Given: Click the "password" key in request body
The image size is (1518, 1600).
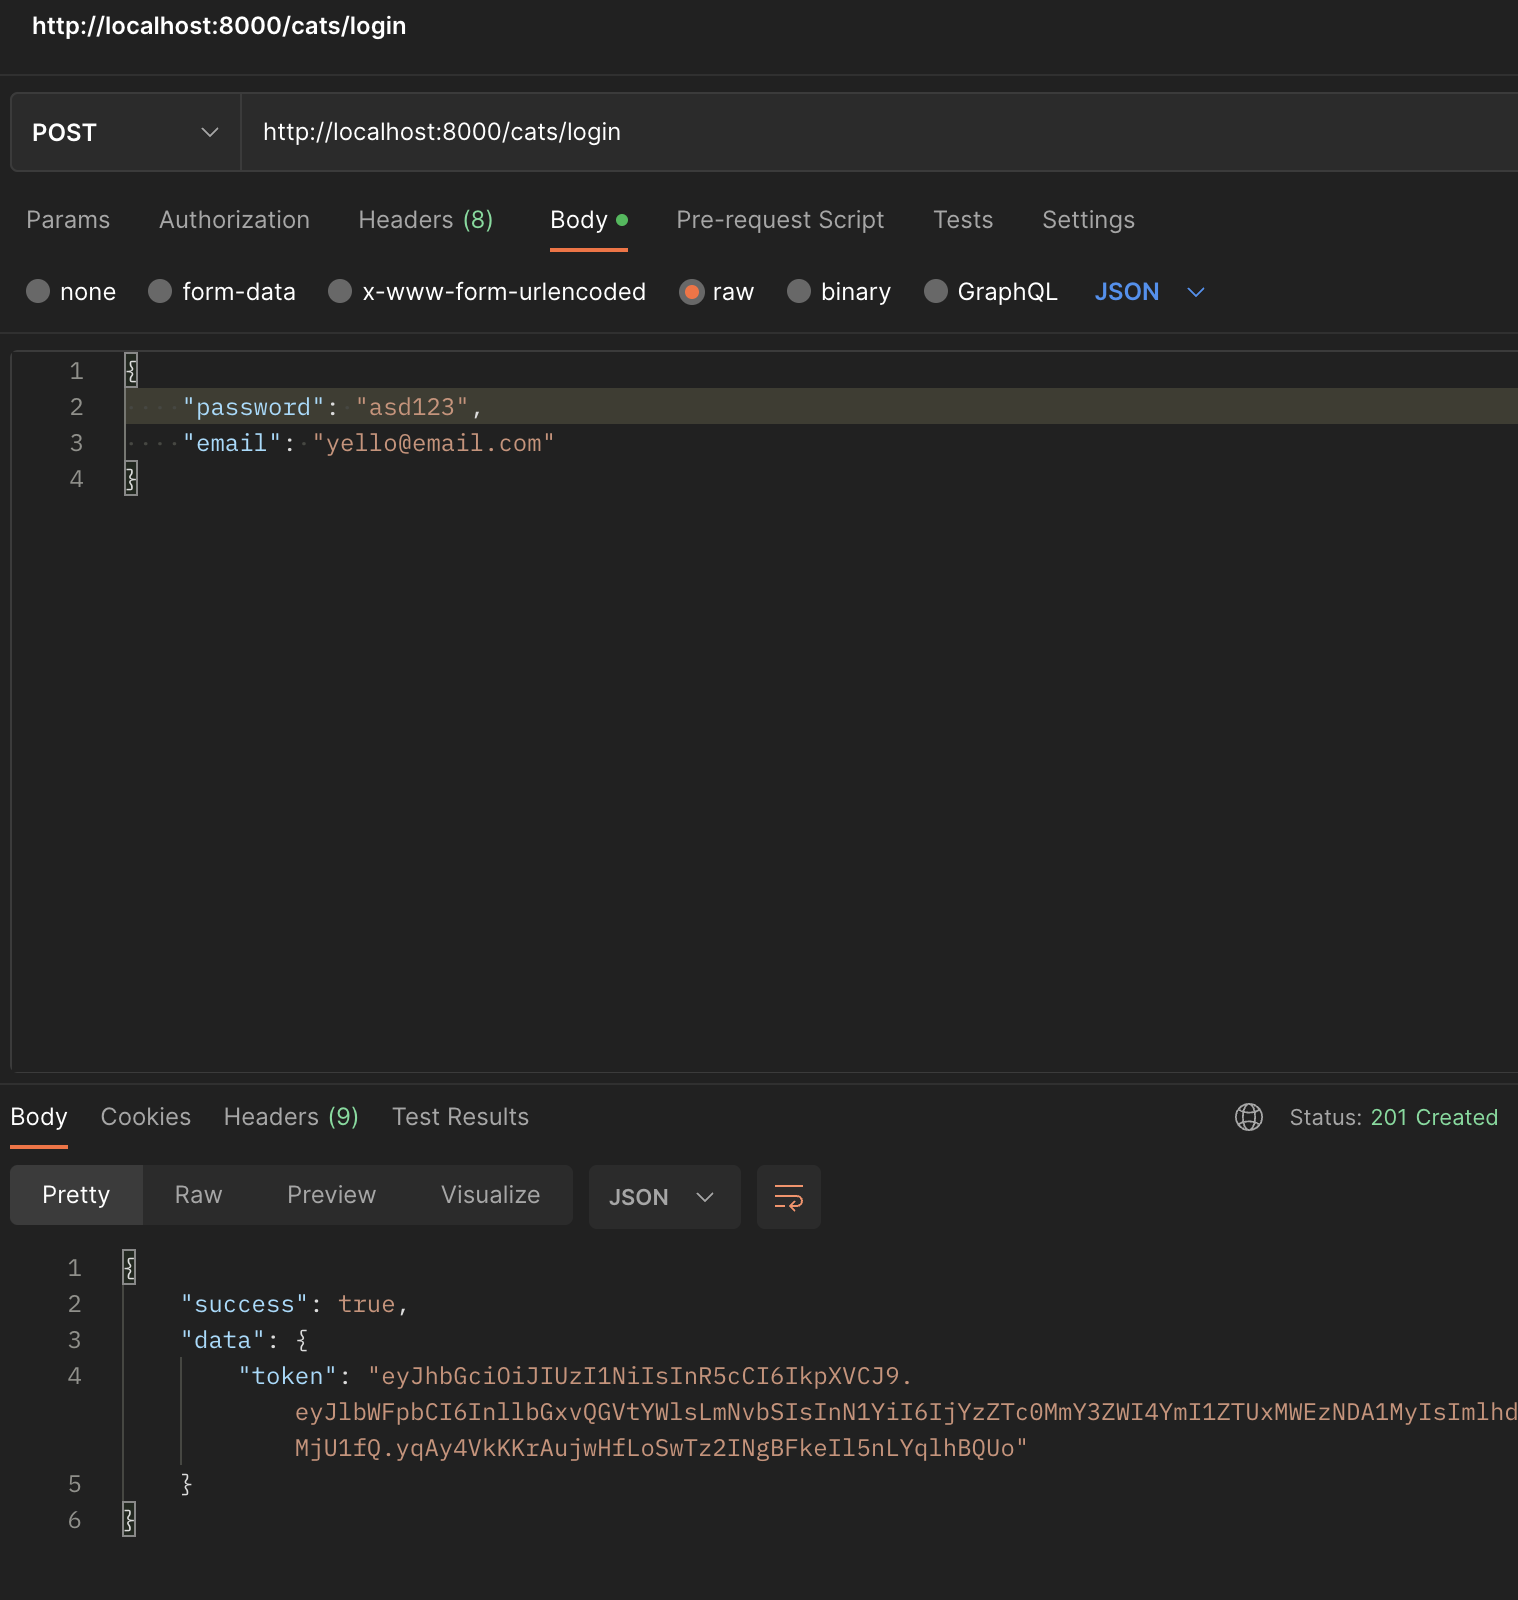Looking at the screenshot, I should pos(254,407).
